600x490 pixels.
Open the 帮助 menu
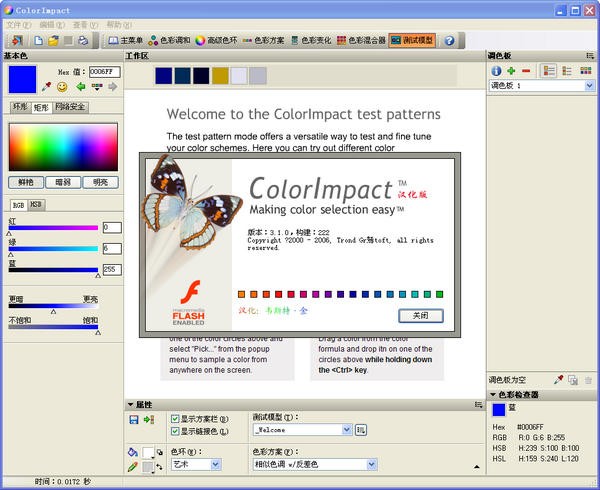click(x=119, y=25)
